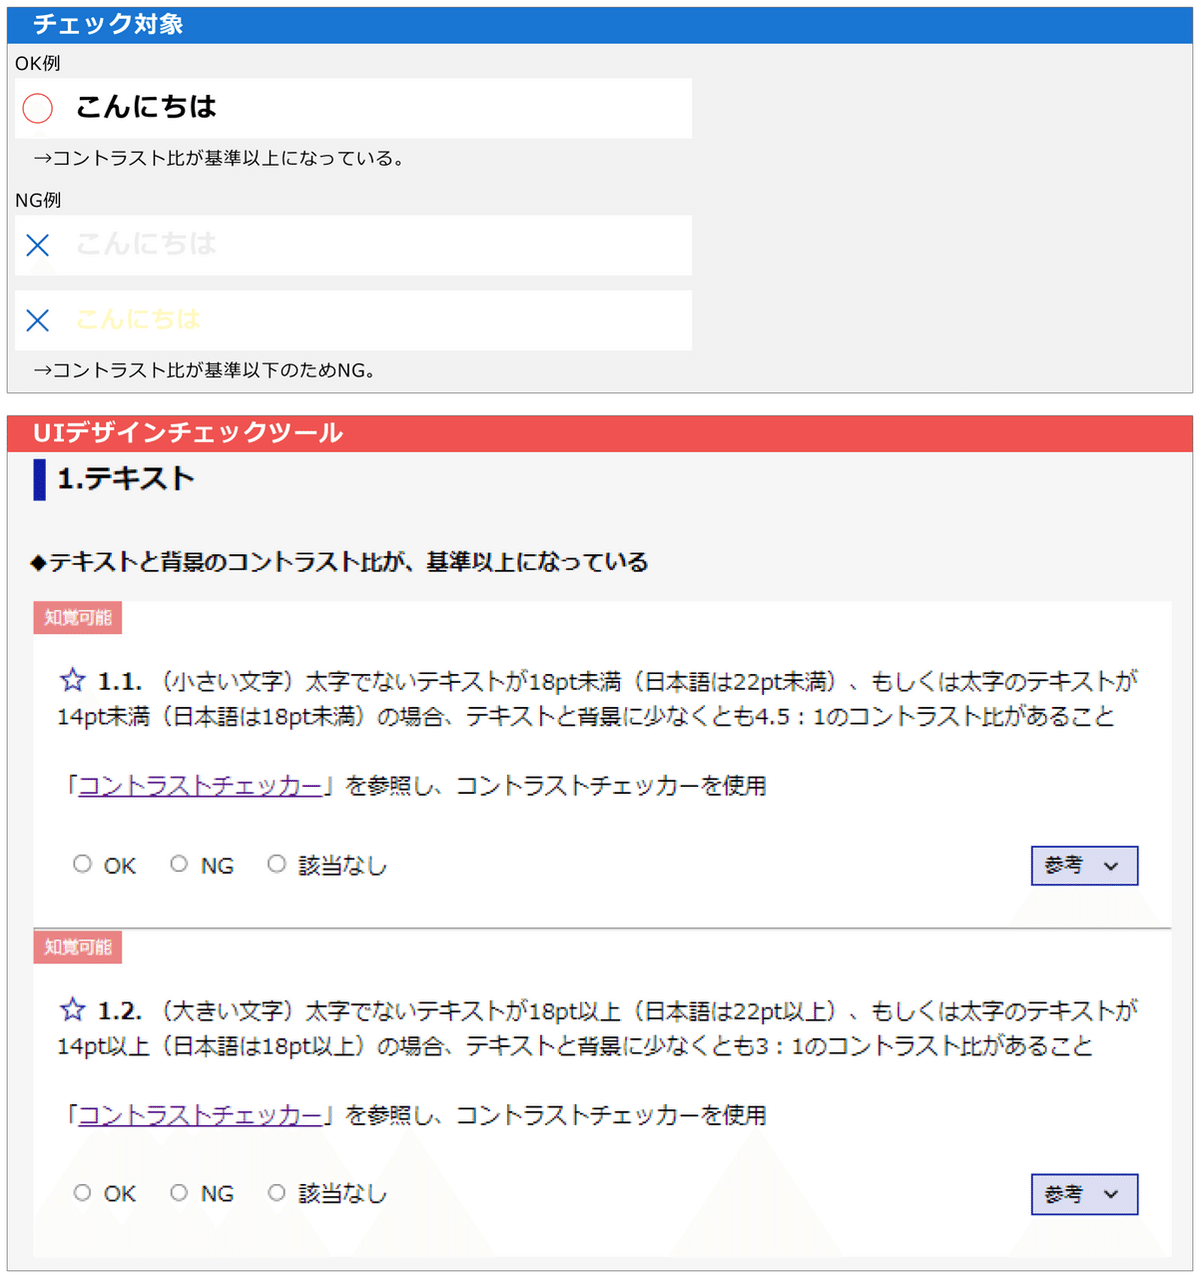The width and height of the screenshot is (1200, 1278).
Task: Select the OK radio for item 1.2
Action: (x=82, y=1191)
